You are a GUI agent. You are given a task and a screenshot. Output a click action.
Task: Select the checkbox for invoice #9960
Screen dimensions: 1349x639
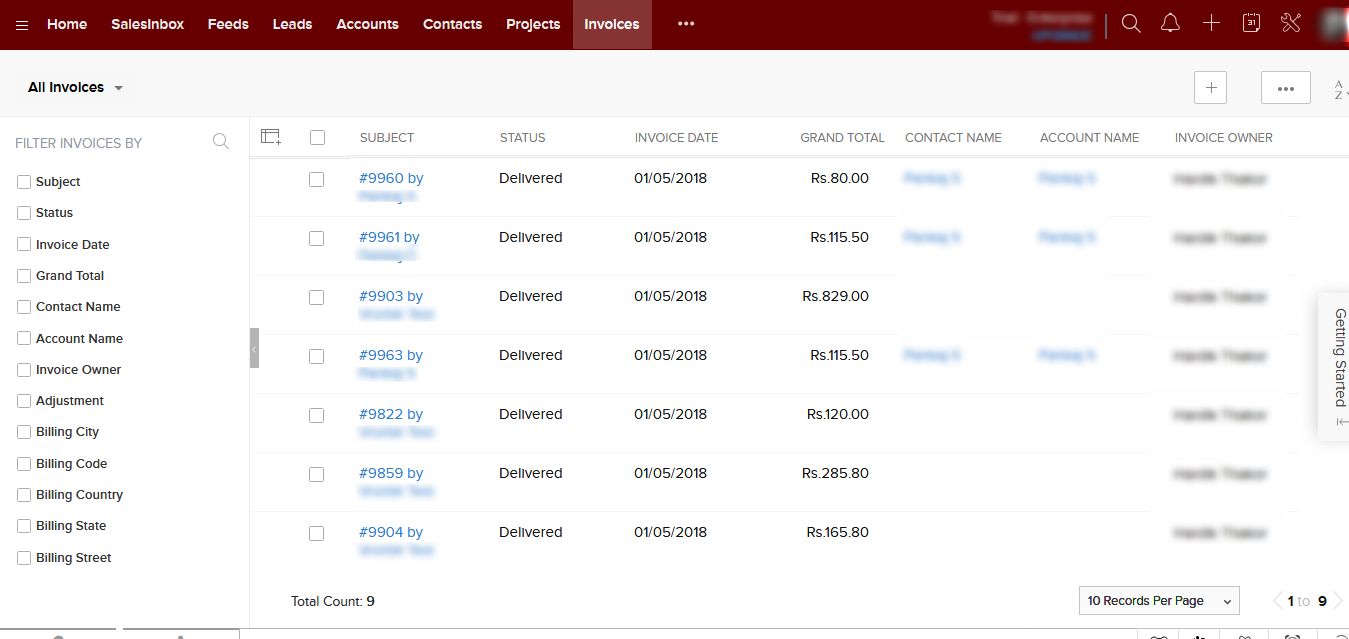317,179
